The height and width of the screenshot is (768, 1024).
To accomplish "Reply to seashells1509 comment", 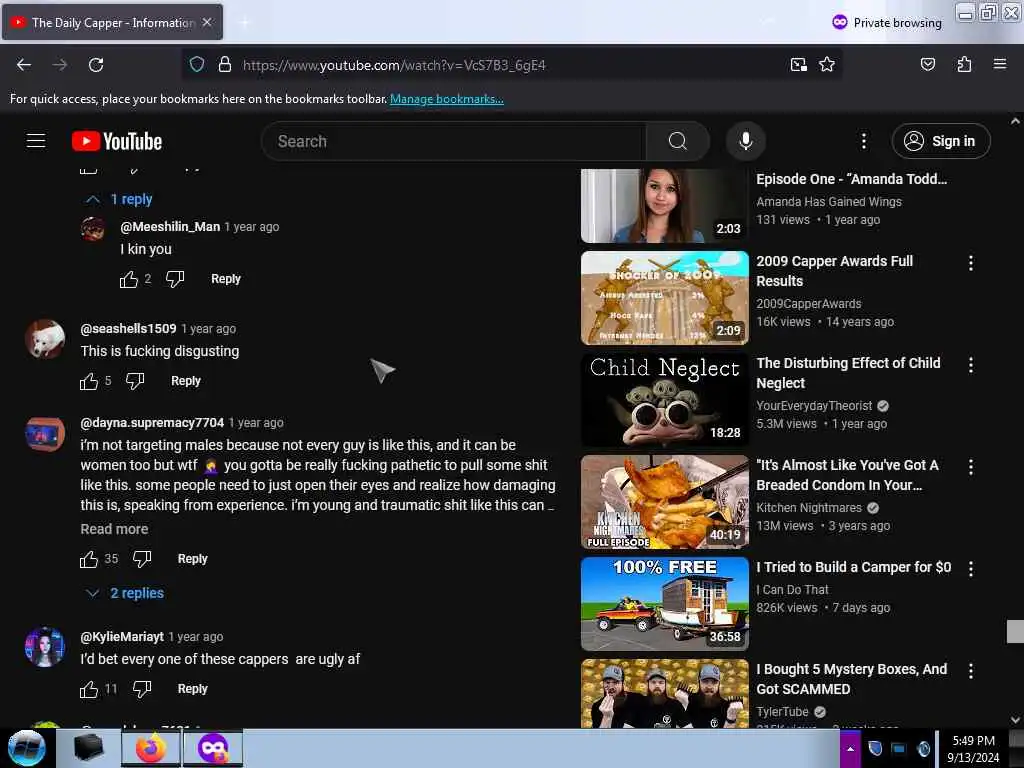I will tap(185, 381).
